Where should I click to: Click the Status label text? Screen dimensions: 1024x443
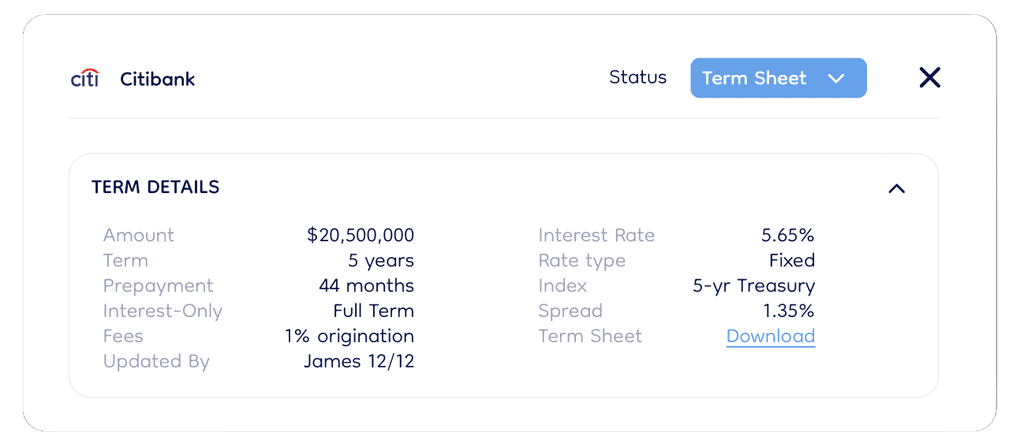click(638, 77)
